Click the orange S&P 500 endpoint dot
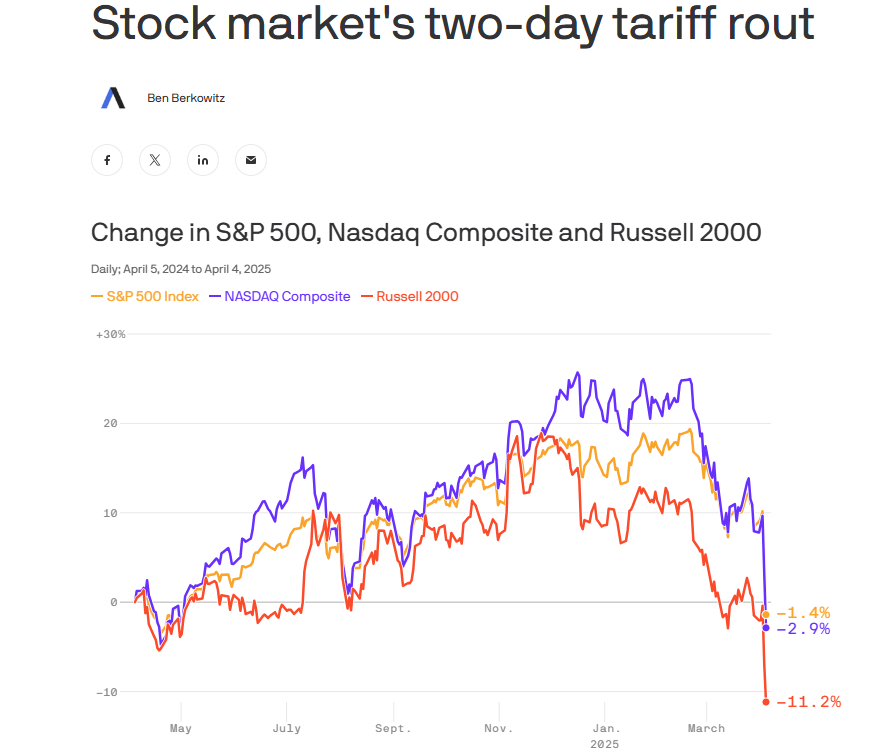The width and height of the screenshot is (895, 755). 766,615
